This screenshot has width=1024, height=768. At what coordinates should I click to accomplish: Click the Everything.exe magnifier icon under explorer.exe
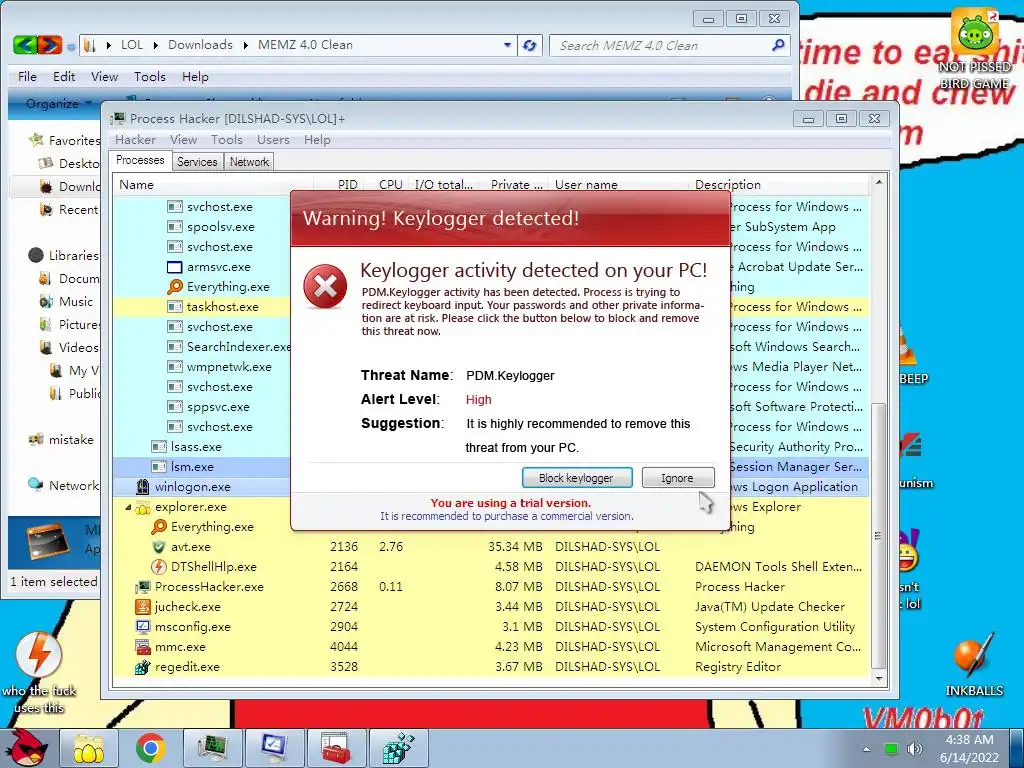(159, 526)
